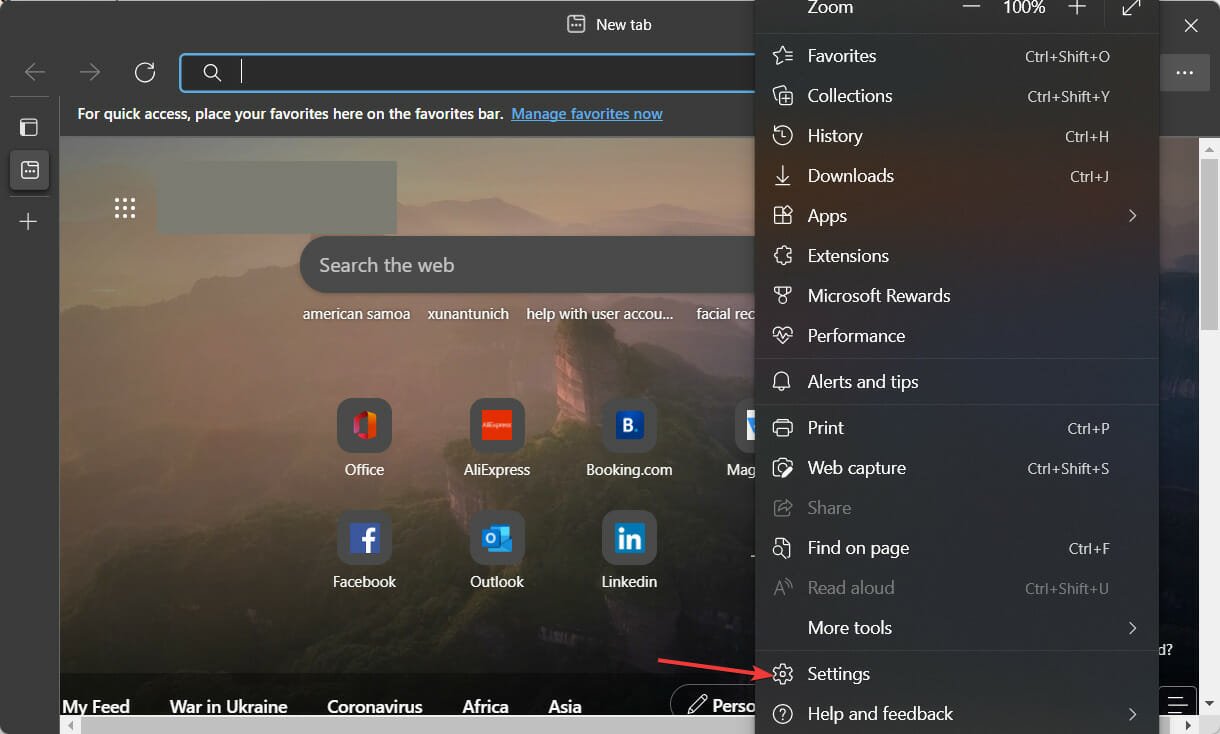
Task: Select the Print menu entry
Action: point(828,427)
